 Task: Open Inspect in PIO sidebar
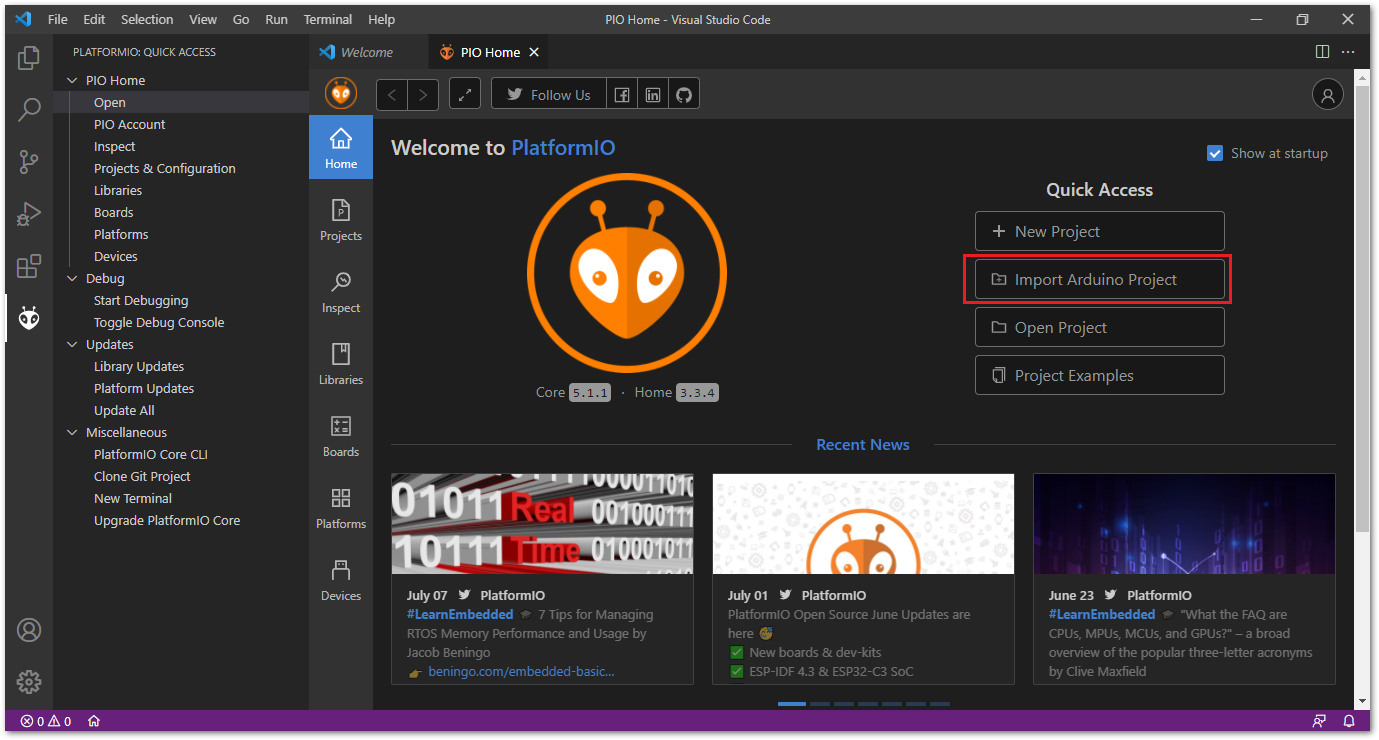(341, 292)
